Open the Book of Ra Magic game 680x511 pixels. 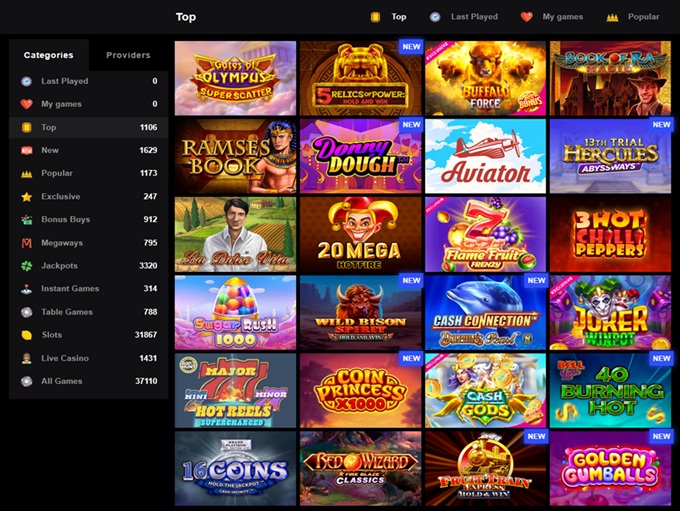610,79
